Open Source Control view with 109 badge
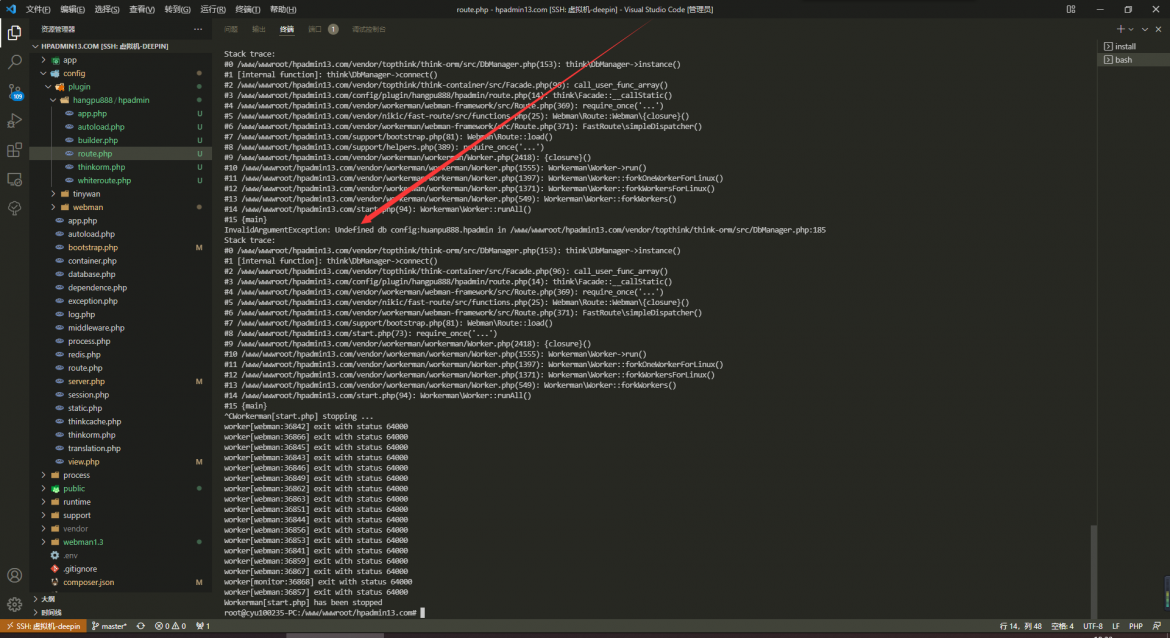Image resolution: width=1170 pixels, height=638 pixels. (x=14, y=92)
